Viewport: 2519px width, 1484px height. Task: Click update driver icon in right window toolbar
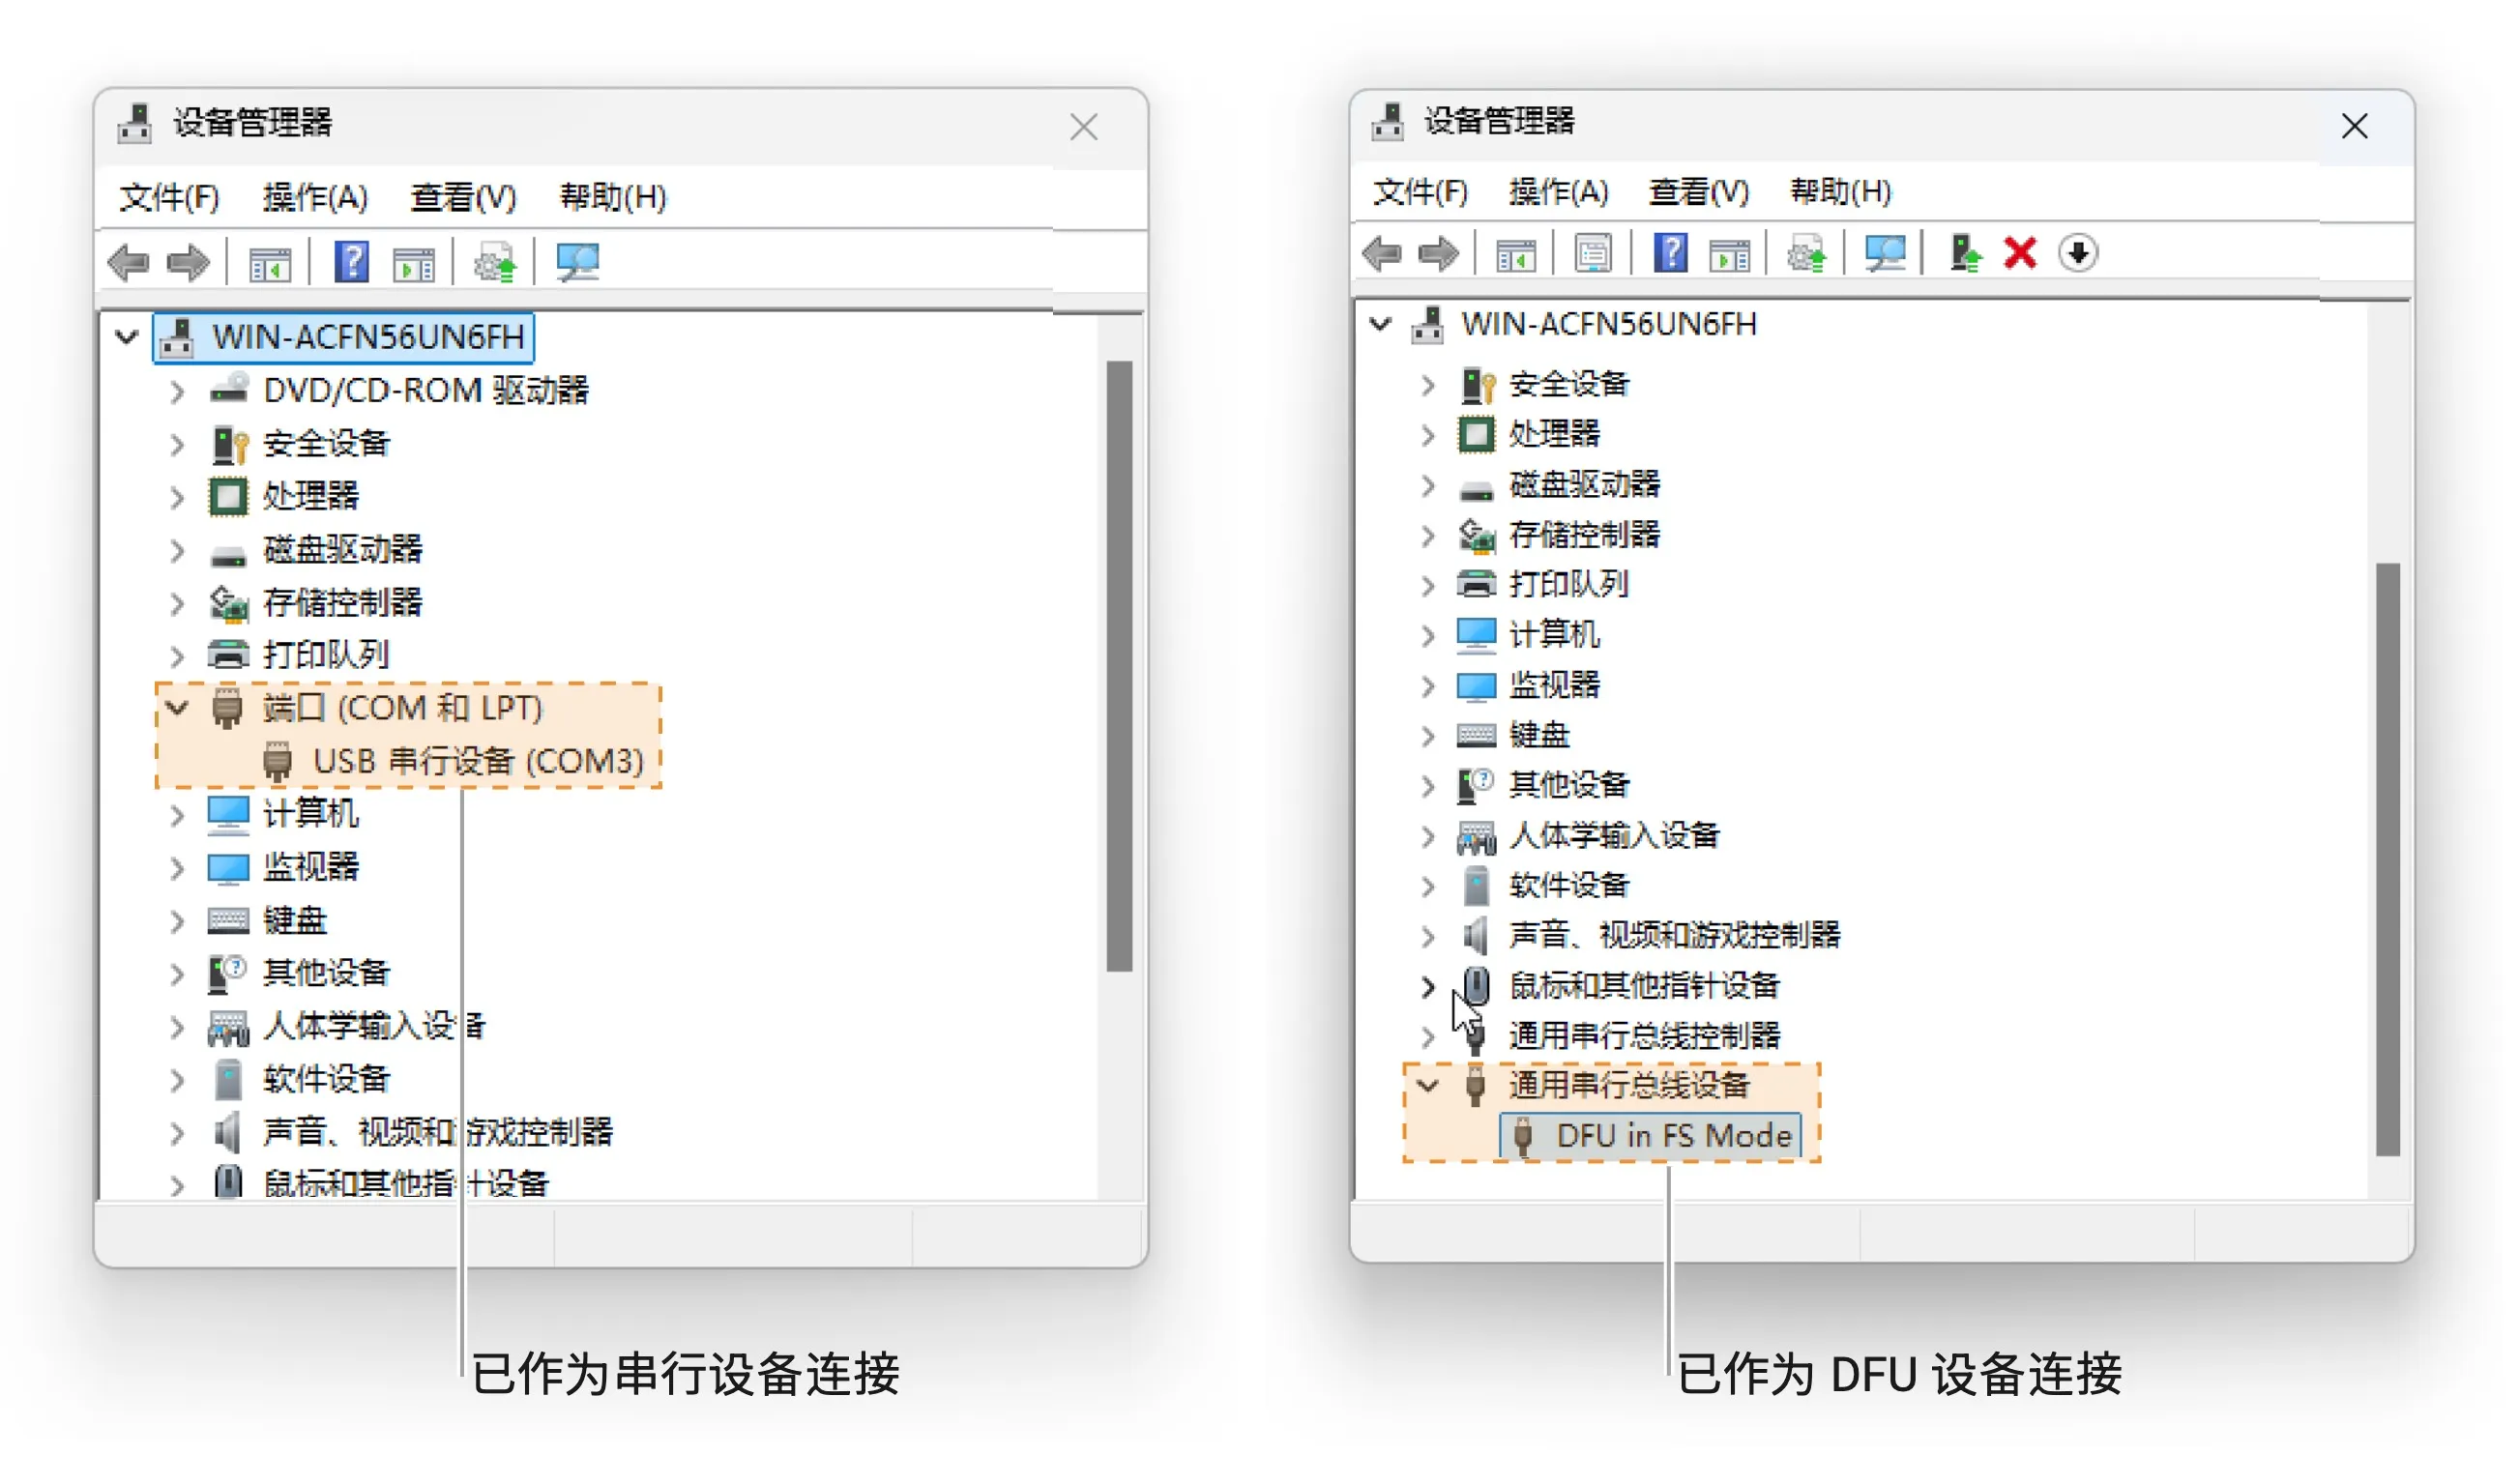pos(1807,254)
